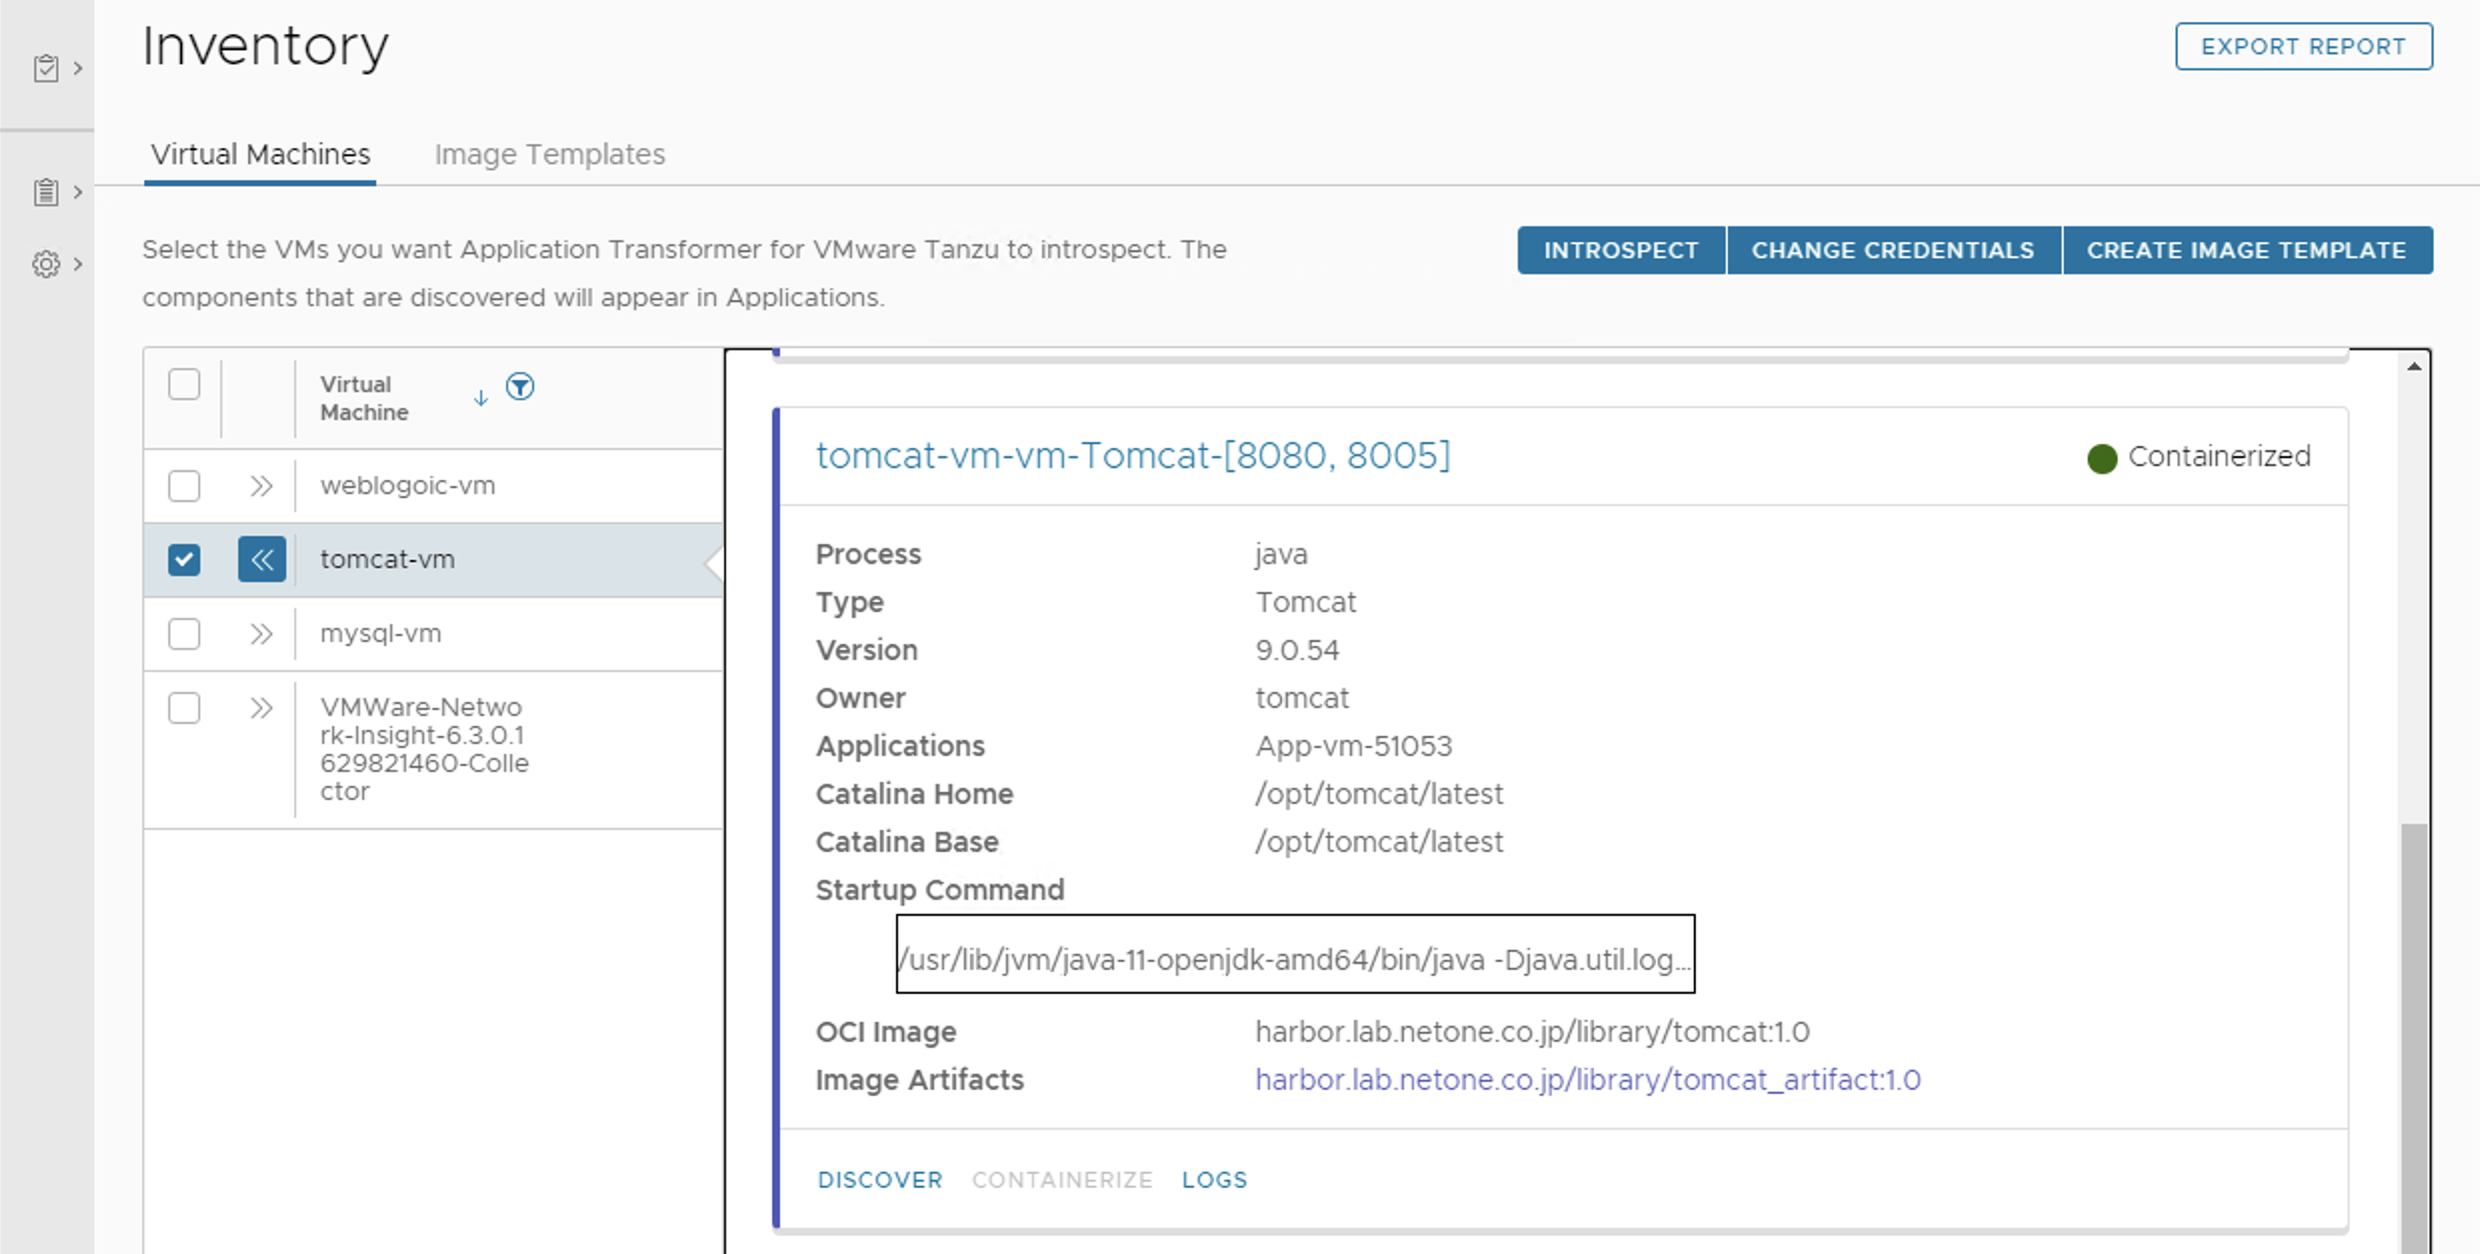Click the Create Image Template button
Image resolution: width=2480 pixels, height=1254 pixels.
2247,250
